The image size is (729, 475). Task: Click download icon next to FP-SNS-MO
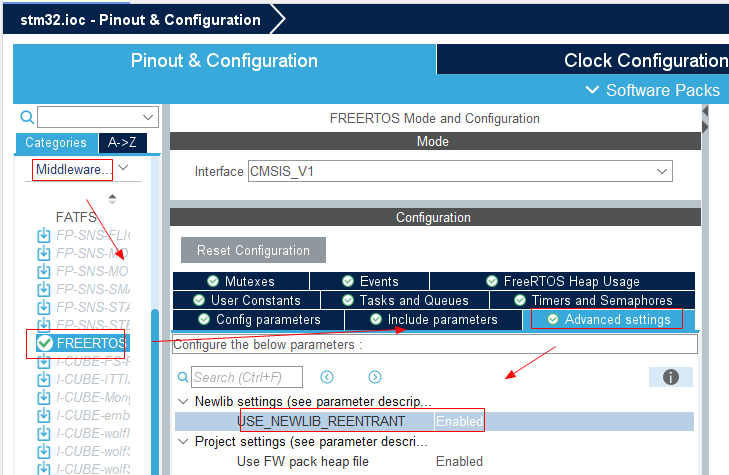click(44, 271)
